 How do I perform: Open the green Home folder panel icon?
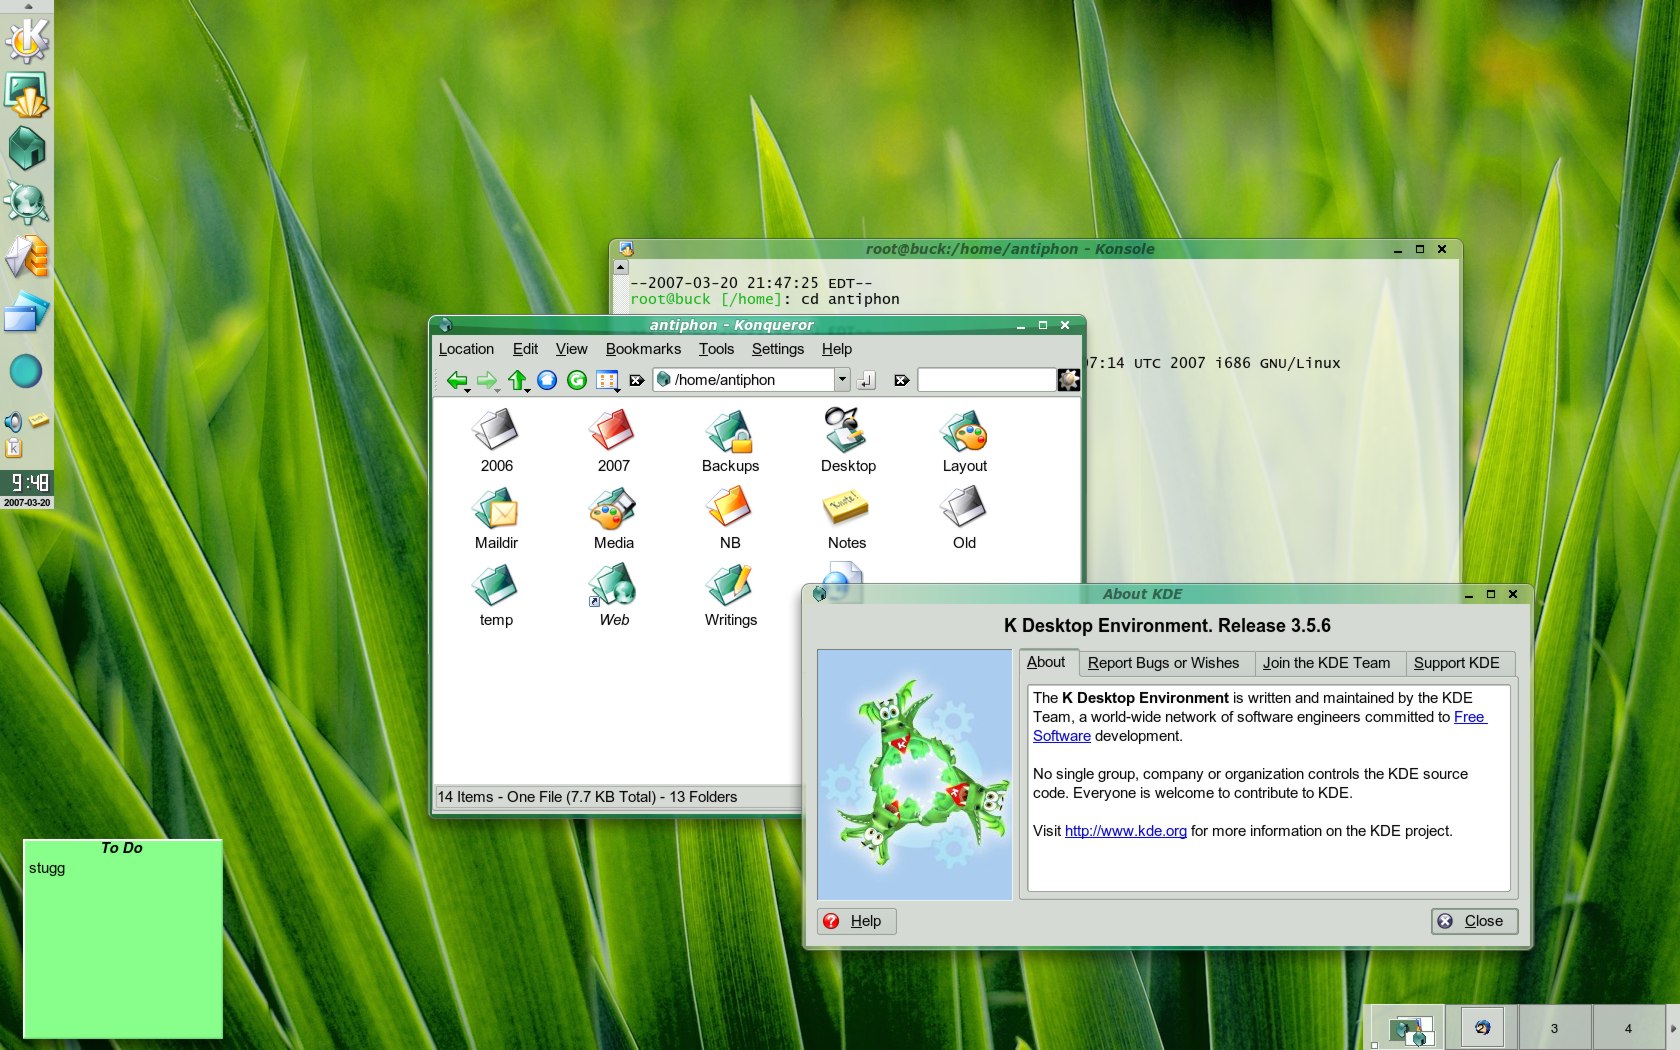click(x=27, y=149)
